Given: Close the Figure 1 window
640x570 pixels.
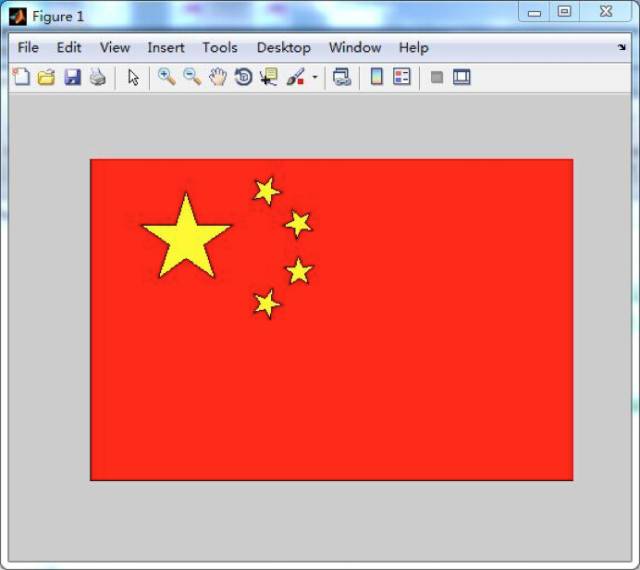Looking at the screenshot, I should [x=606, y=11].
